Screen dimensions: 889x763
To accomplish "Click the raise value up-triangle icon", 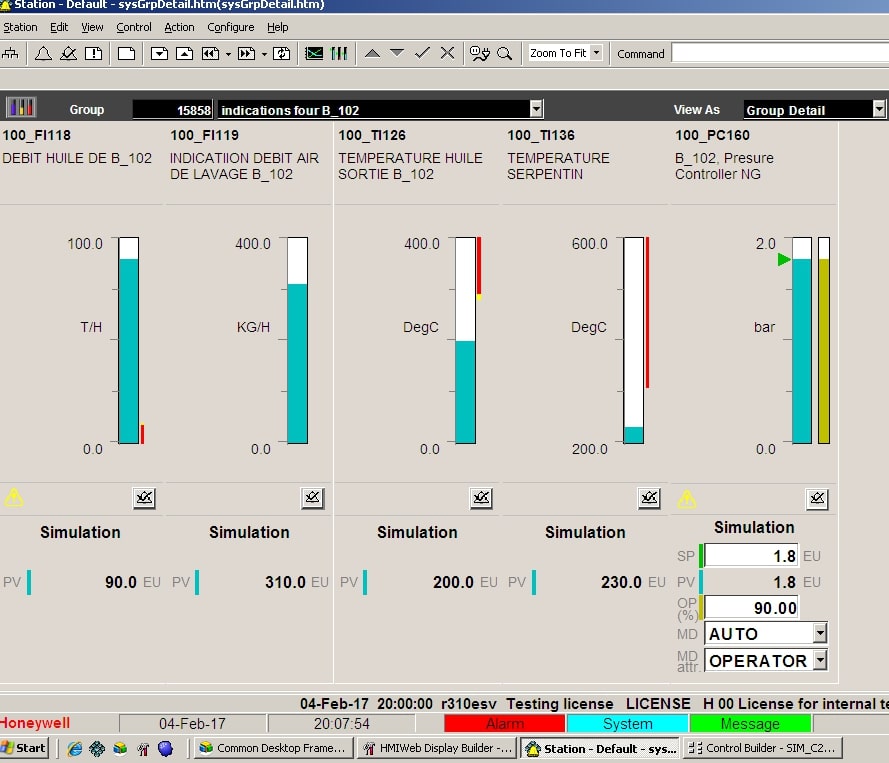I will [372, 53].
